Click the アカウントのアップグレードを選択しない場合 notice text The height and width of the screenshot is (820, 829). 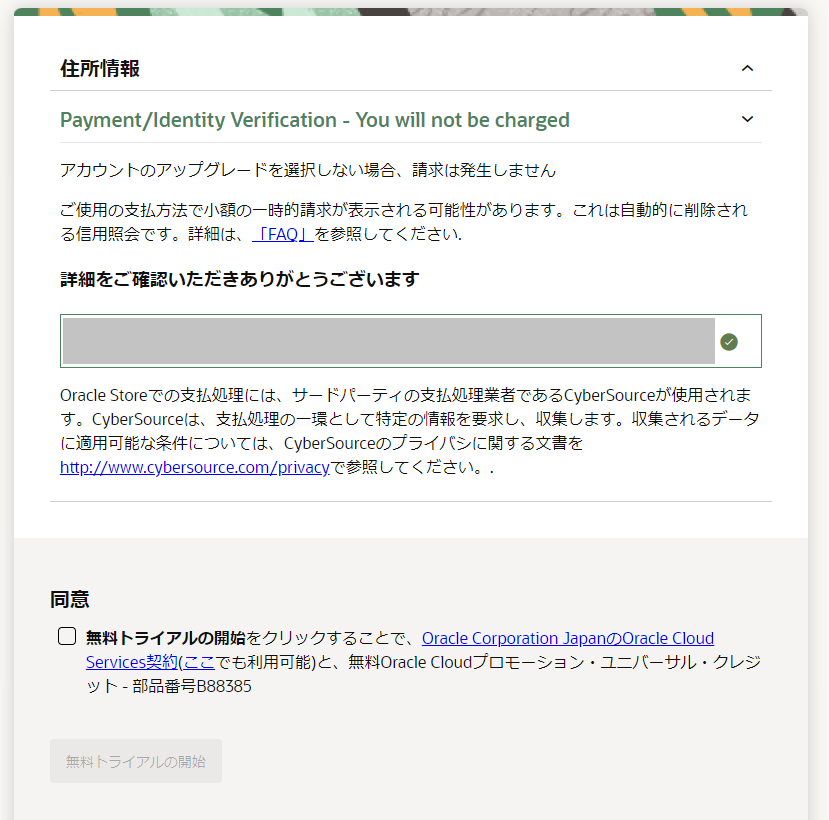[308, 170]
